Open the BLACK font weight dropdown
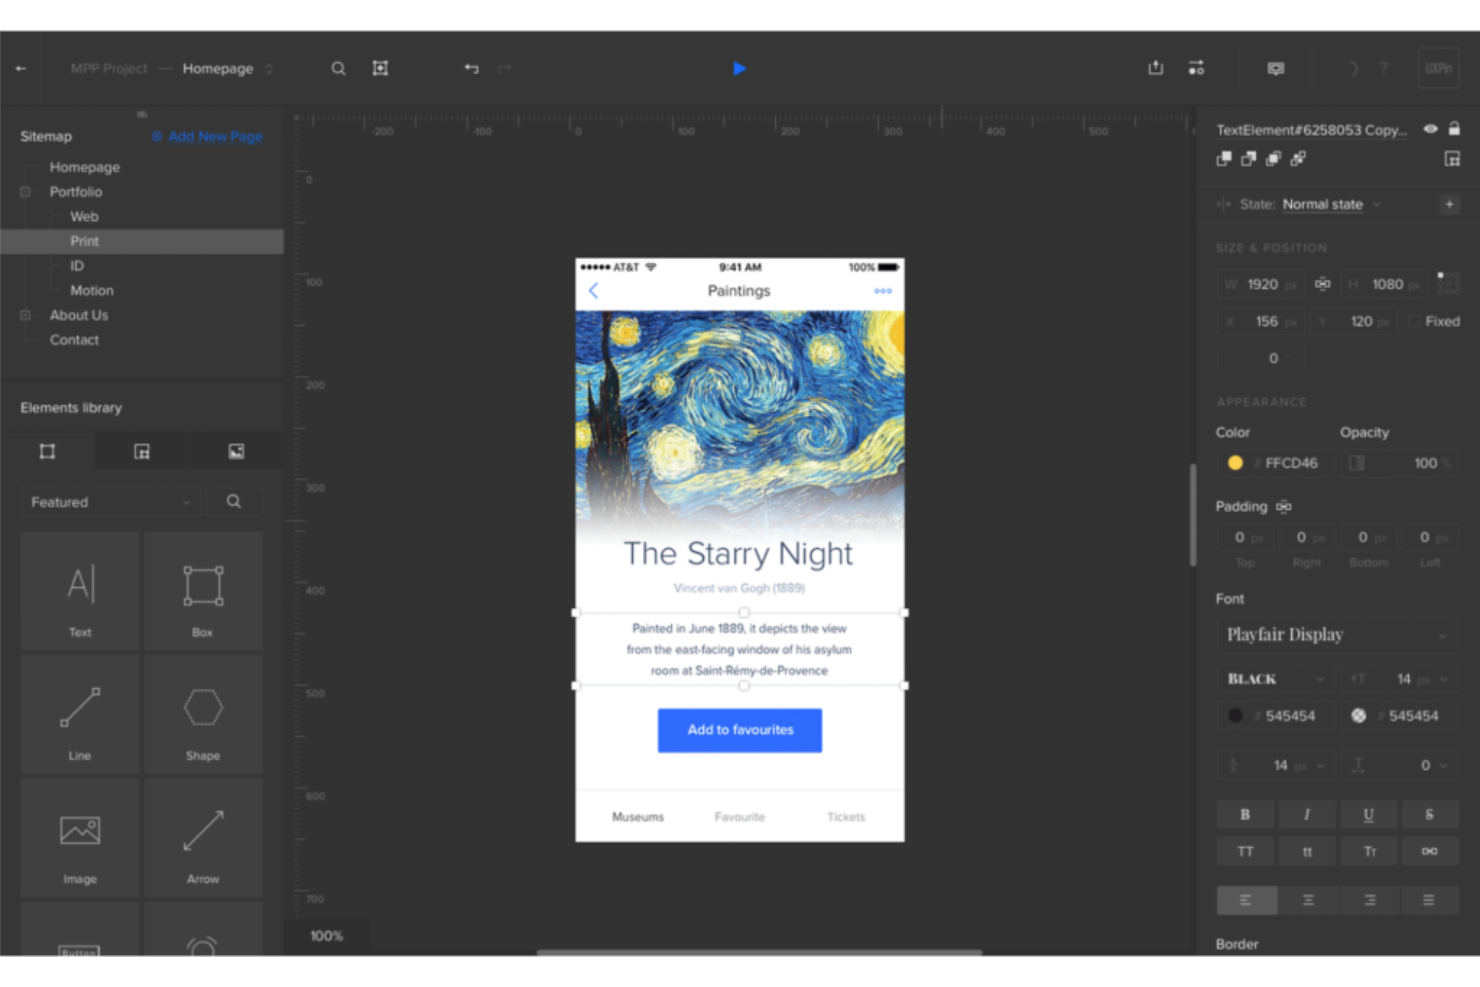1480x987 pixels. pos(1275,679)
